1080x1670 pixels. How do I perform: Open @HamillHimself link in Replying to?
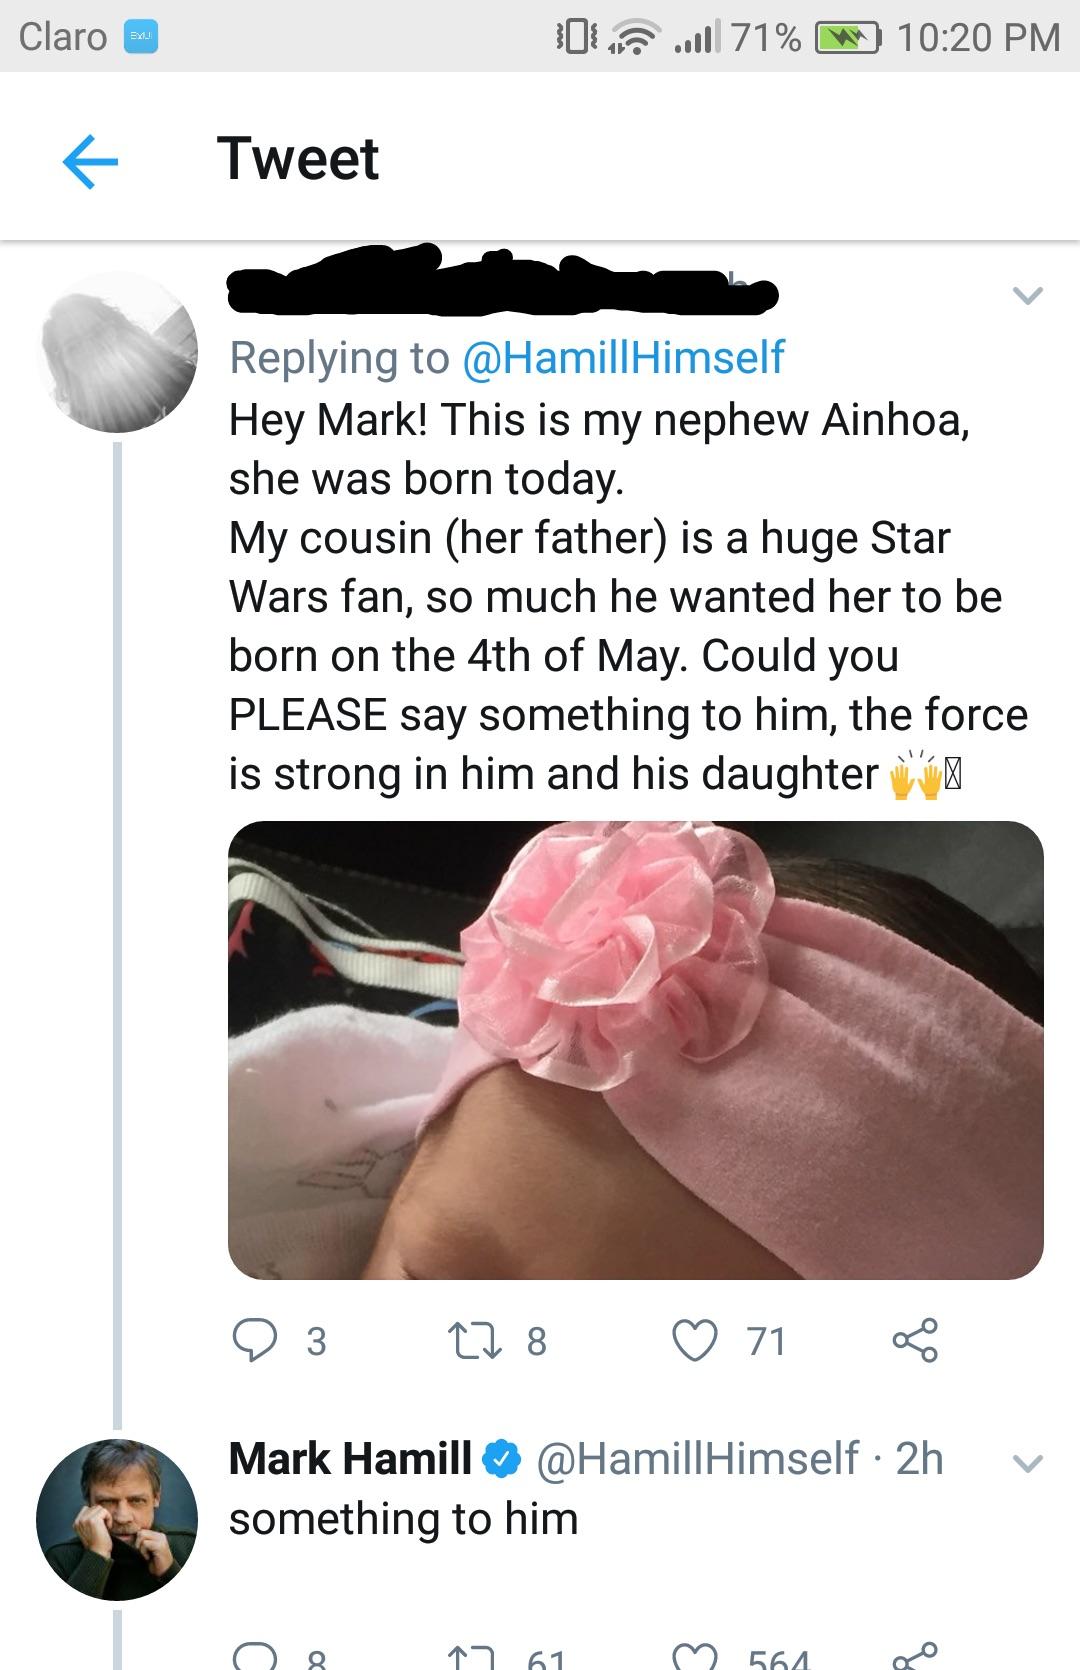[x=622, y=358]
